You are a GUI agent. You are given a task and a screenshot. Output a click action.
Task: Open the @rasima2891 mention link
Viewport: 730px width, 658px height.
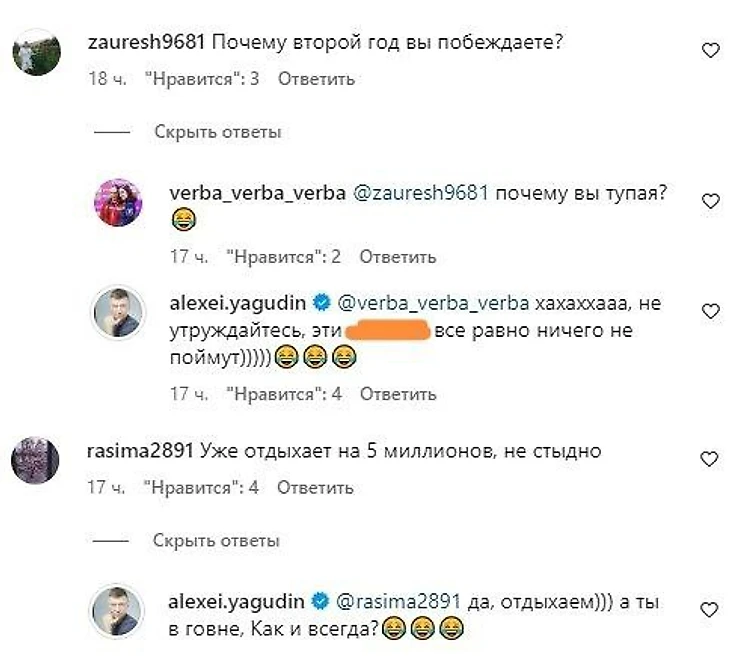click(398, 602)
